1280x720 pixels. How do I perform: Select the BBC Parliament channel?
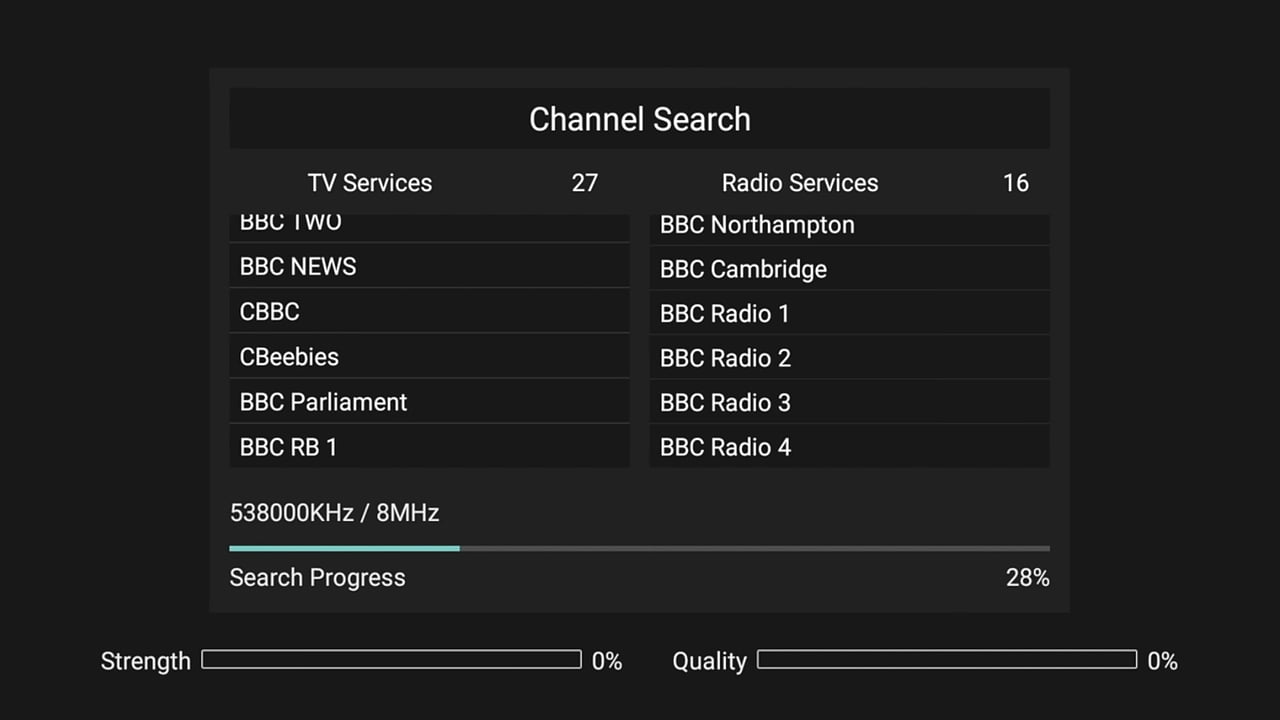coord(429,402)
